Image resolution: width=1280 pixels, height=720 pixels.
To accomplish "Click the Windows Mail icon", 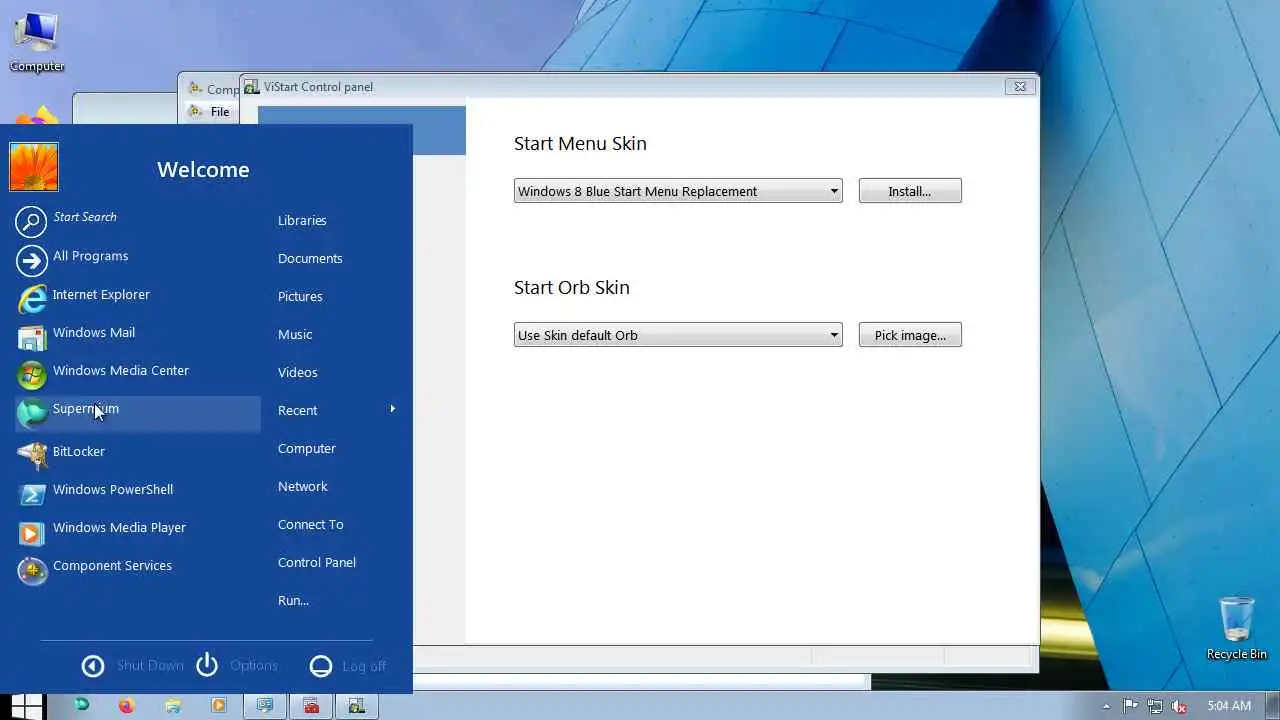I will (32, 337).
